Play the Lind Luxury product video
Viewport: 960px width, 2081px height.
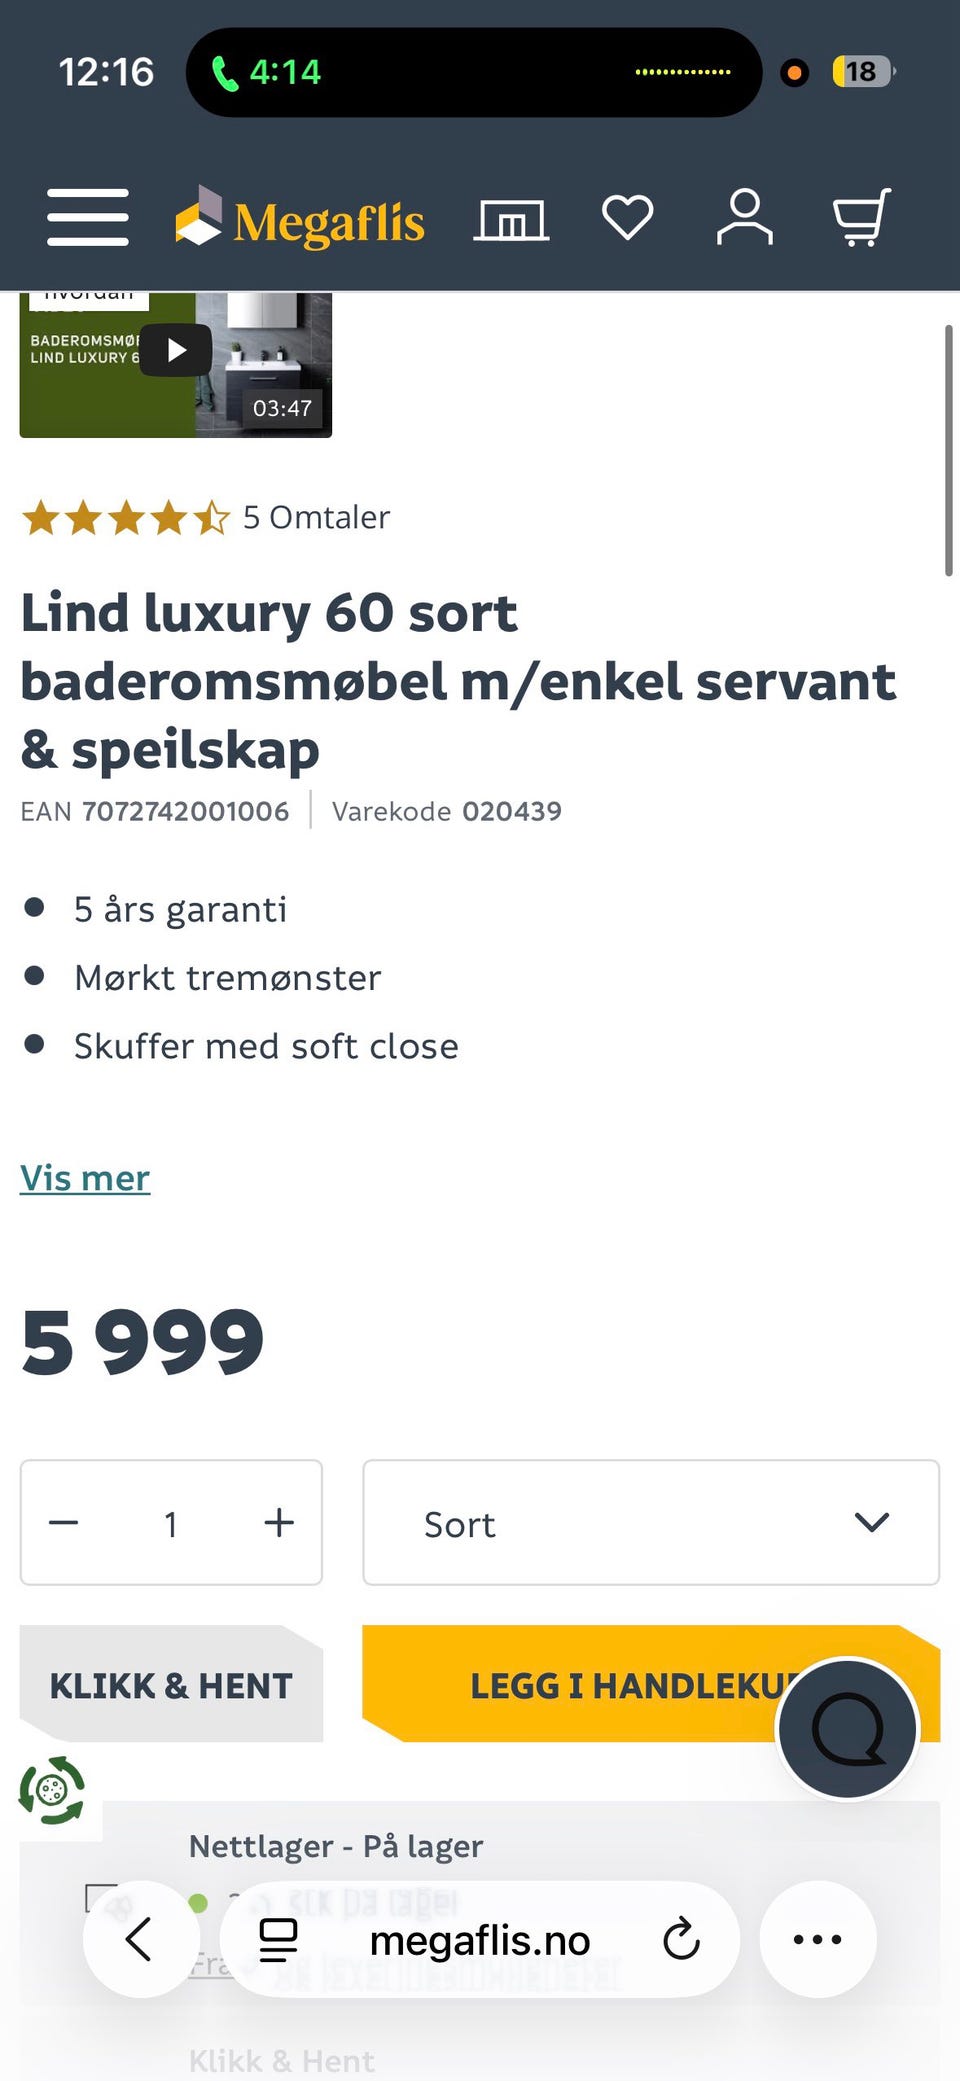176,350
